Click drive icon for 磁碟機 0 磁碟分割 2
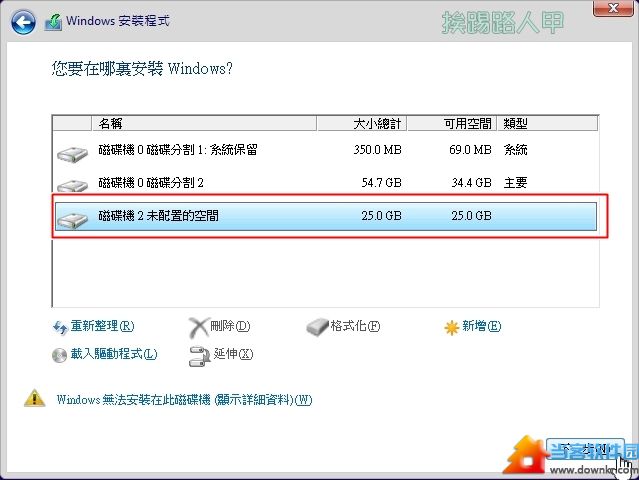The height and width of the screenshot is (480, 639). coord(73,185)
